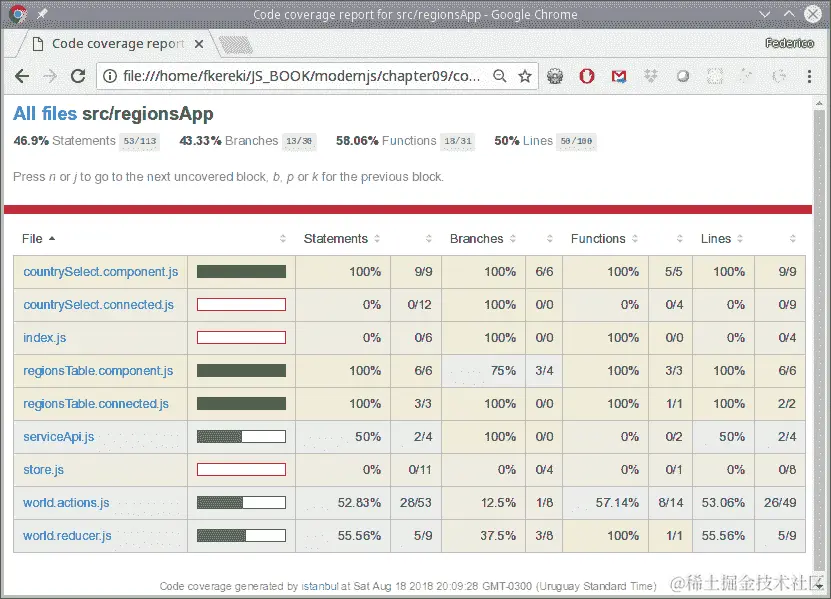Sort by Lines column header
Image resolution: width=831 pixels, height=599 pixels.
click(722, 239)
